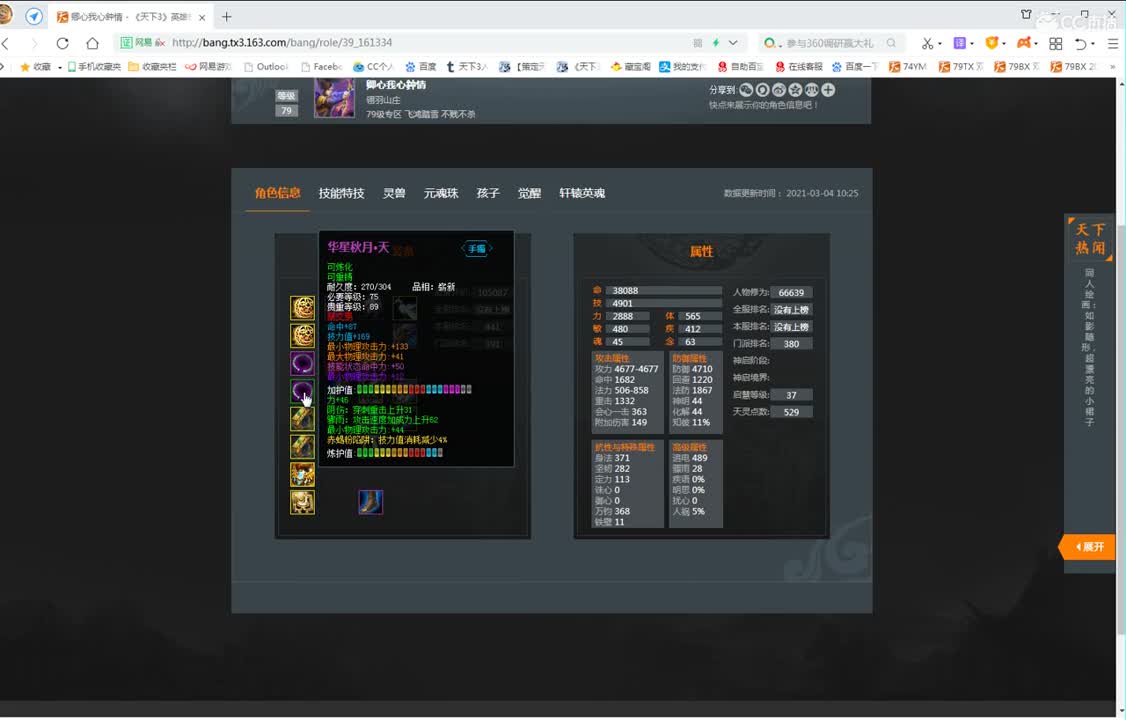Click the boots equipment icon
This screenshot has width=1126, height=720.
tap(371, 502)
